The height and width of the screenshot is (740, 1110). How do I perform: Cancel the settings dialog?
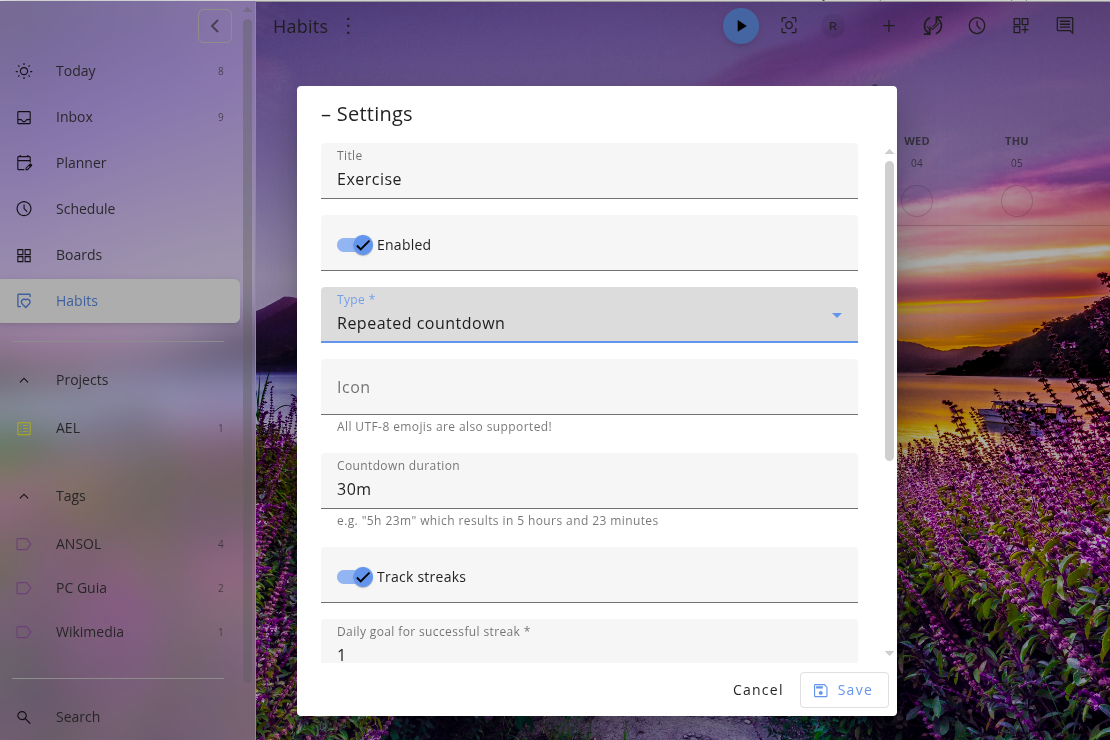(x=757, y=690)
